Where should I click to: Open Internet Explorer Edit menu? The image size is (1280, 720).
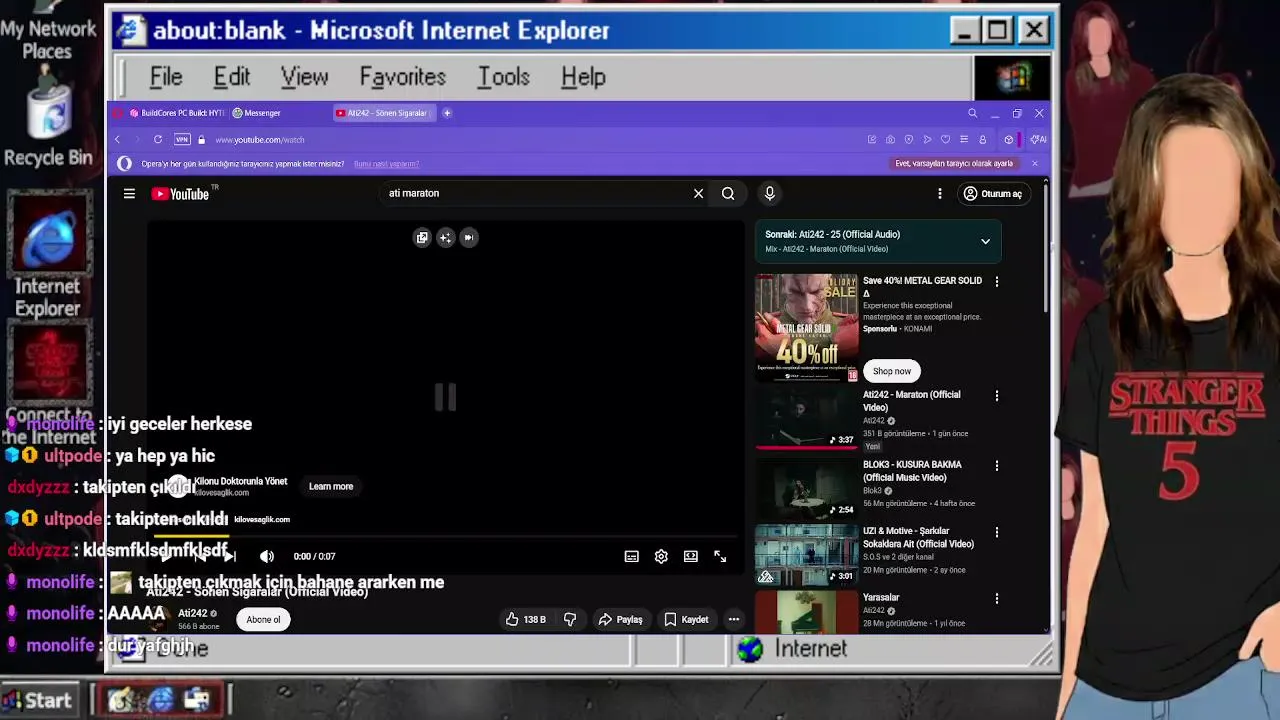(x=231, y=77)
